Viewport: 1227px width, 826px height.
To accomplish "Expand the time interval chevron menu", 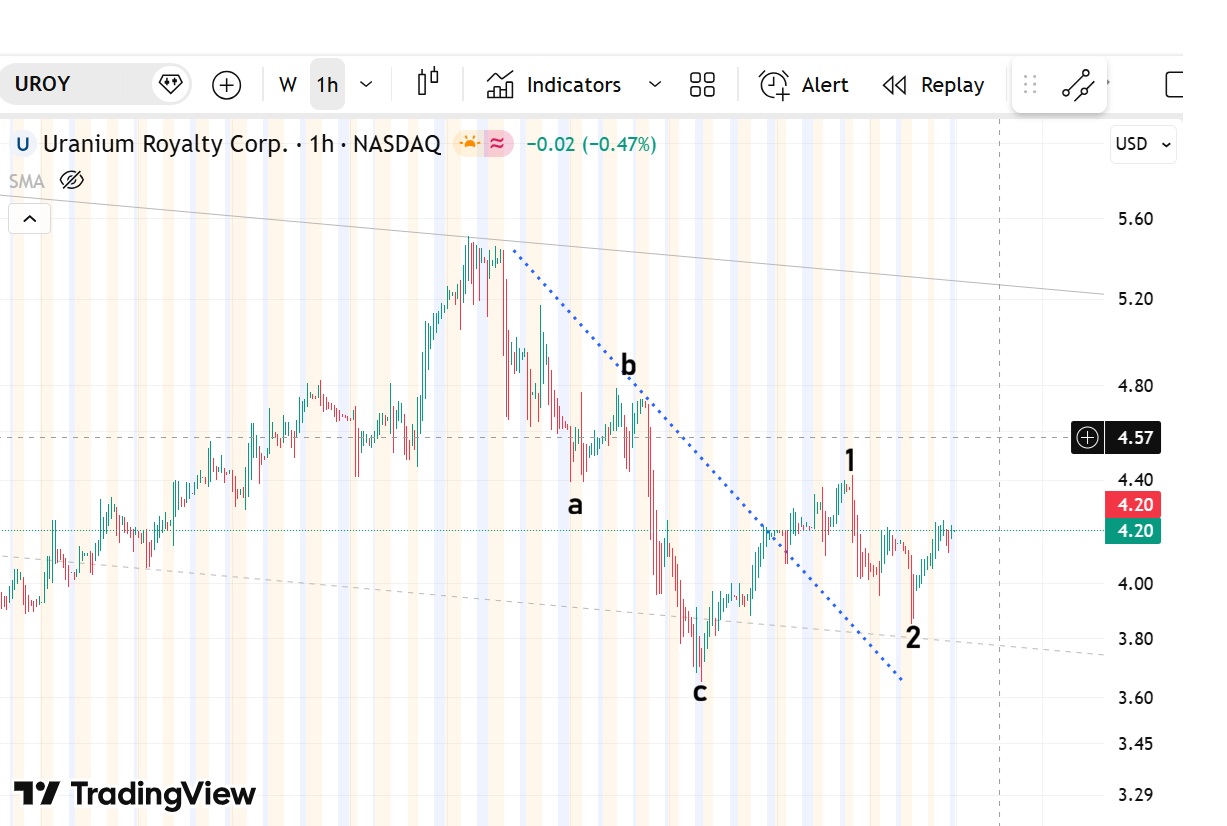I will 366,85.
